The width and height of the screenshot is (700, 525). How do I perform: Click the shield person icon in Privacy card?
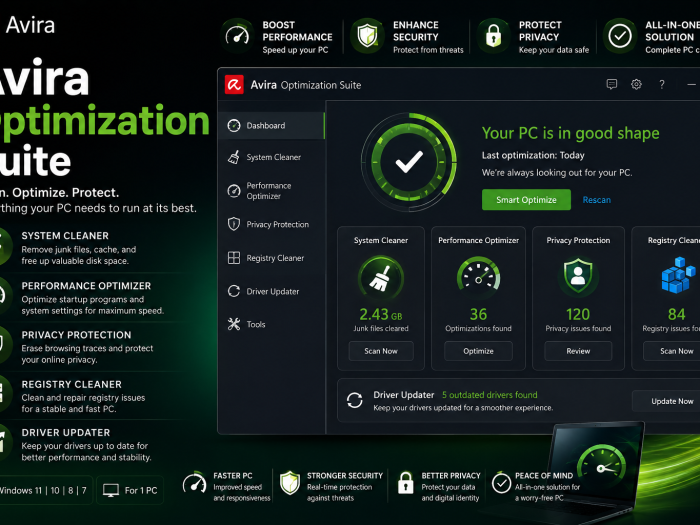tap(578, 277)
